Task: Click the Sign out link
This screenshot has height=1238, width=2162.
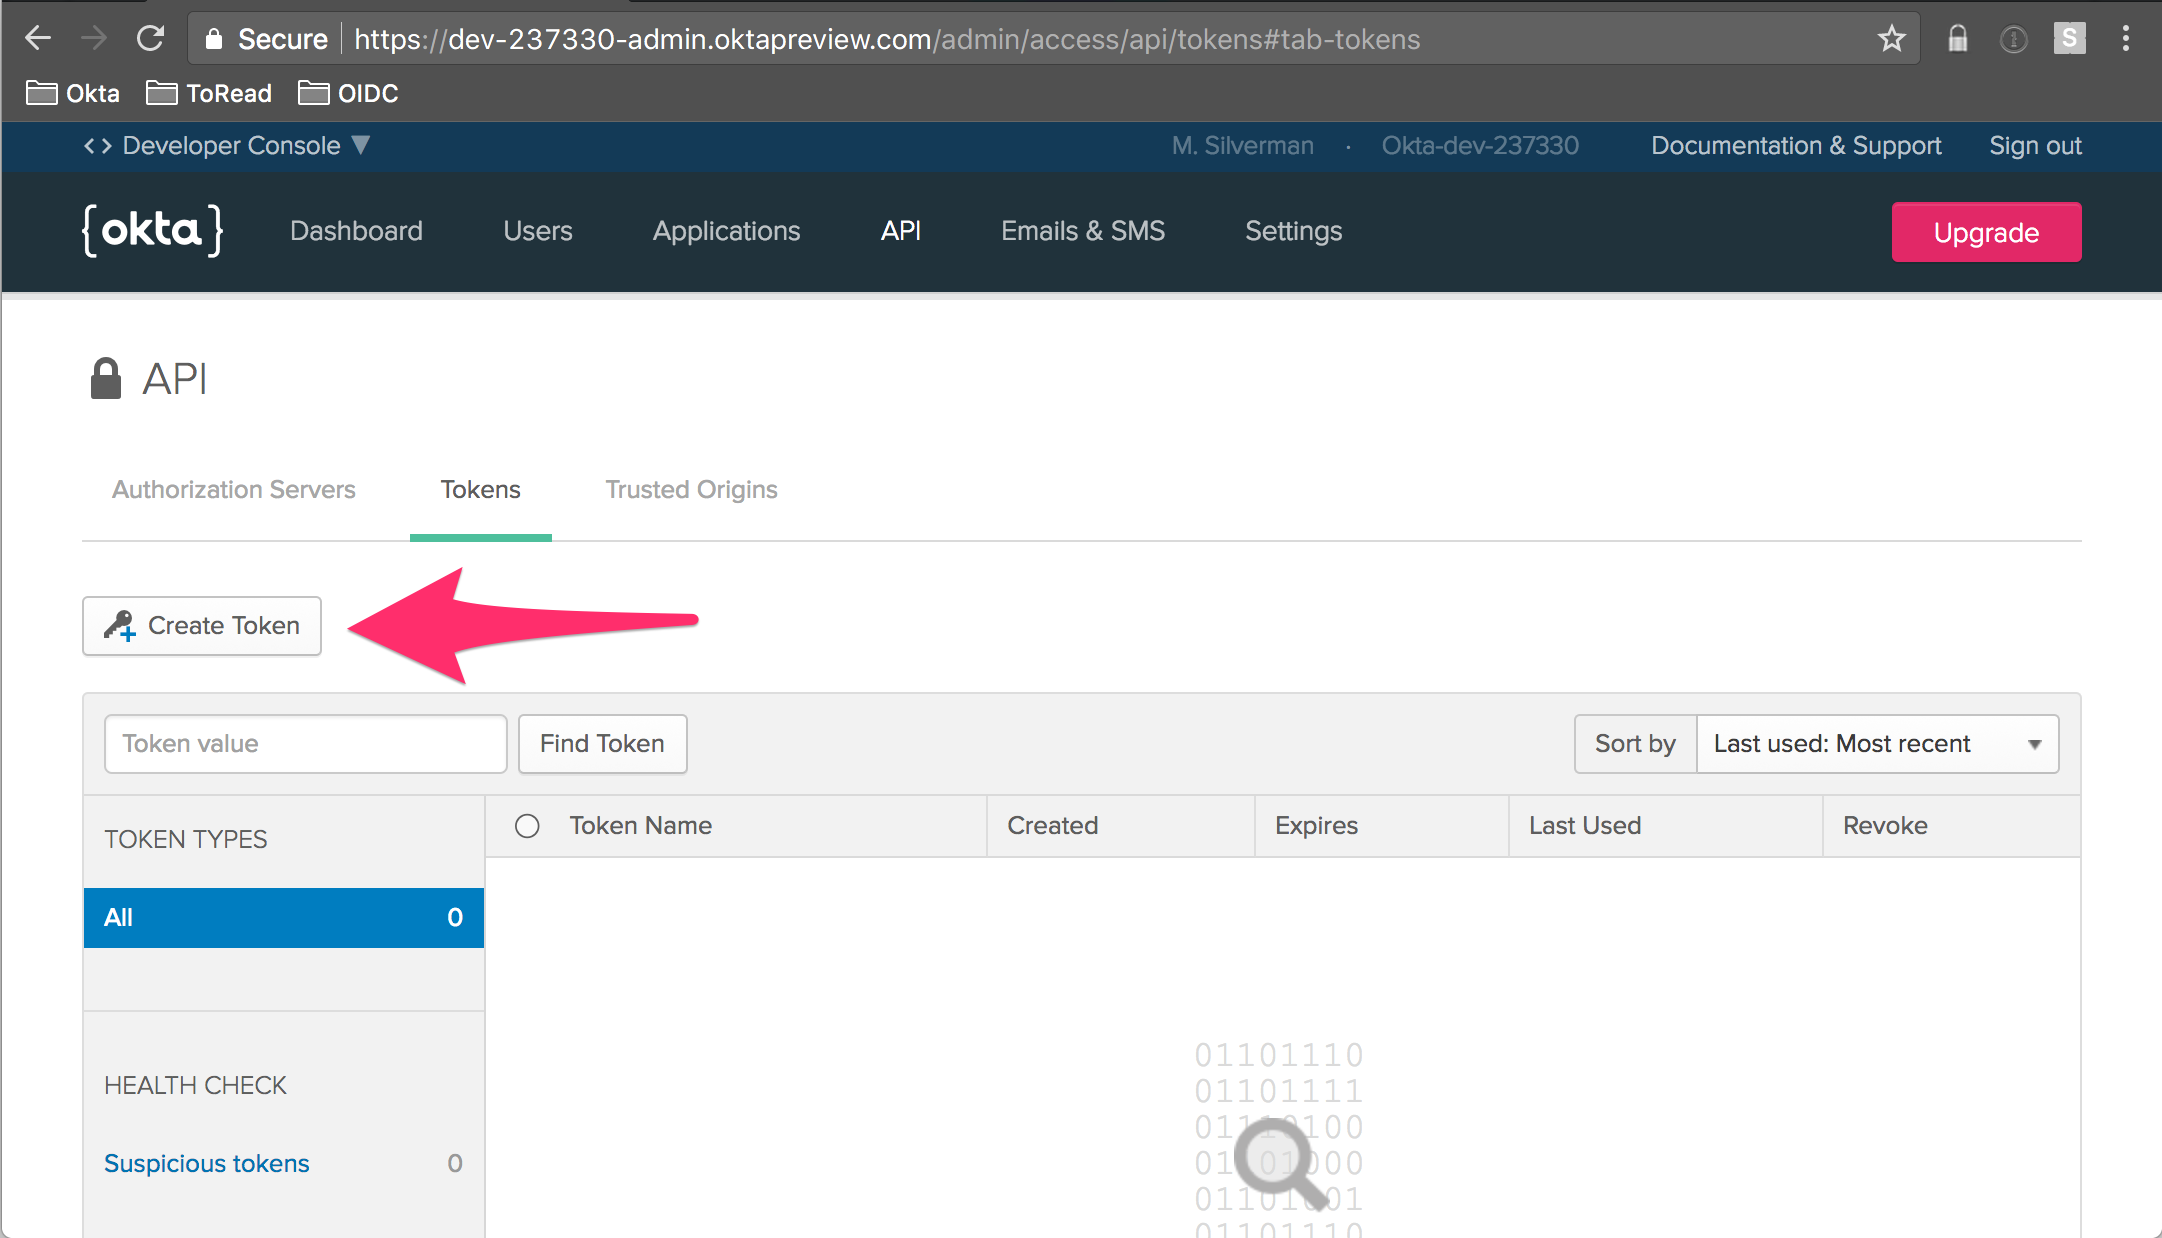Action: (x=2035, y=146)
